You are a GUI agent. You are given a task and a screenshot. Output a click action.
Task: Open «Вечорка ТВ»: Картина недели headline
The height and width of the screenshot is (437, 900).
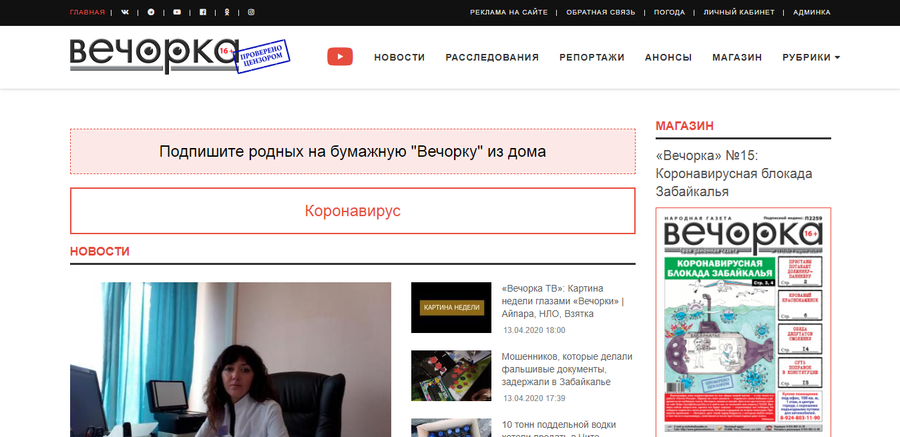pos(562,301)
